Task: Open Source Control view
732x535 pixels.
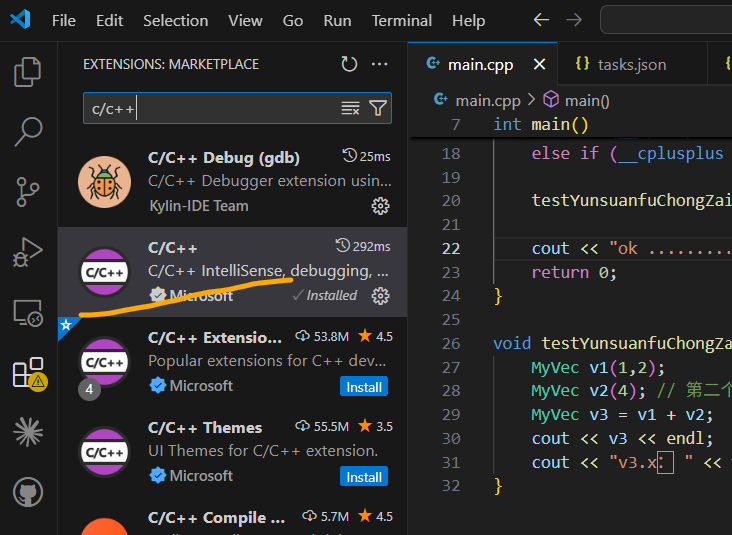Action: (x=28, y=191)
